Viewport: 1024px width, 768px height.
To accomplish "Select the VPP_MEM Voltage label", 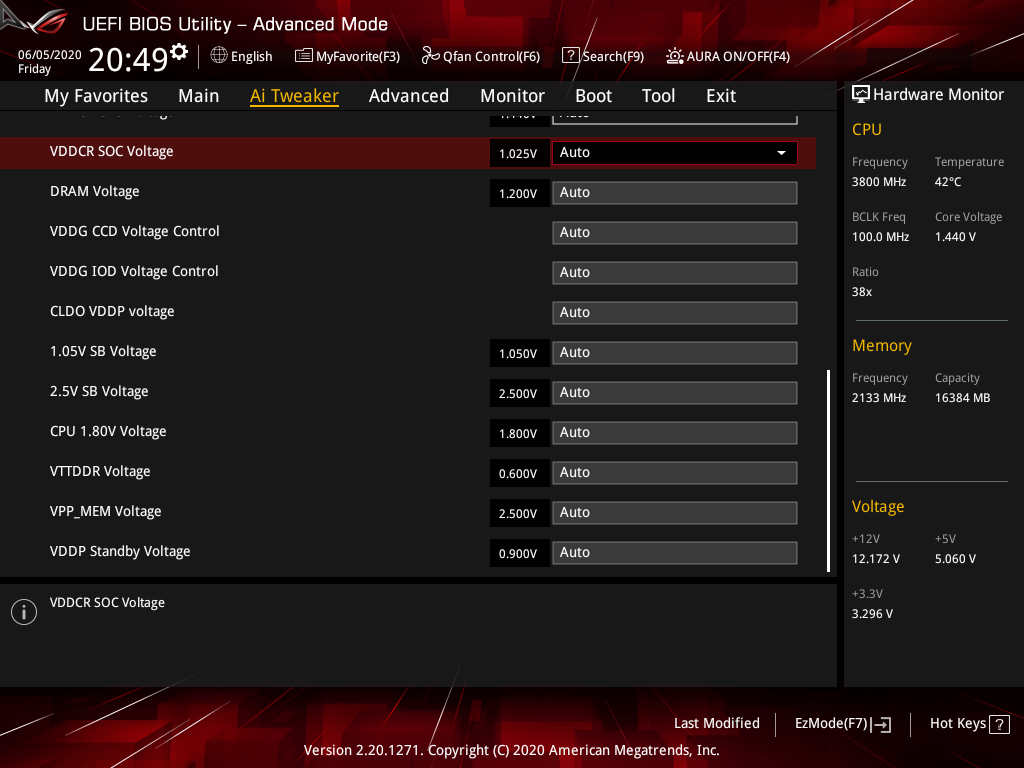I will pos(105,511).
